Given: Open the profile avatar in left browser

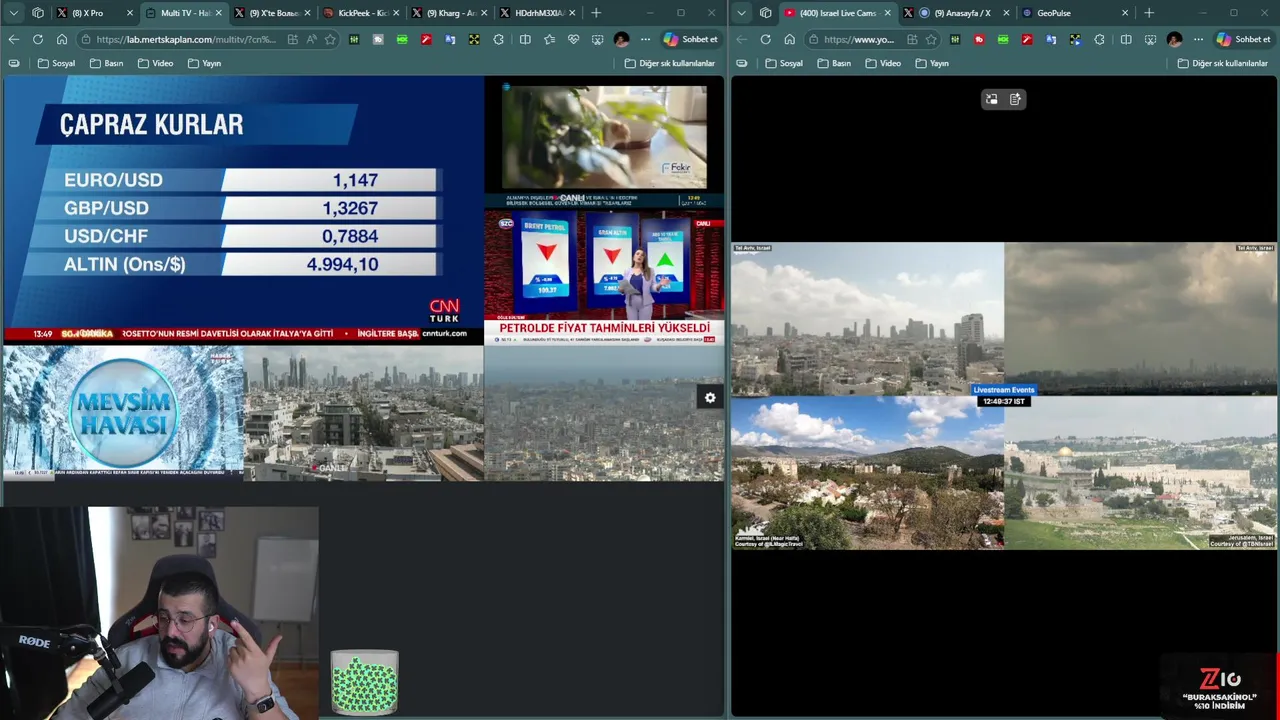Looking at the screenshot, I should 621,39.
